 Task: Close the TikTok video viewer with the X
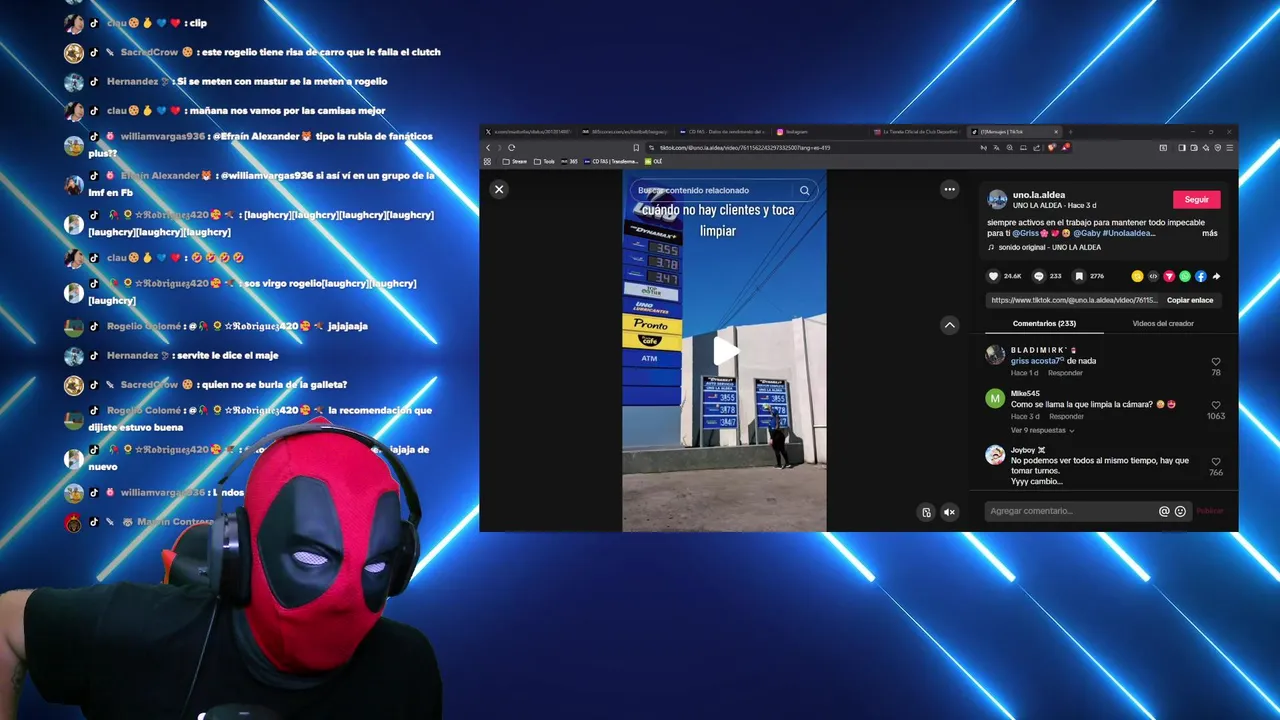point(499,189)
